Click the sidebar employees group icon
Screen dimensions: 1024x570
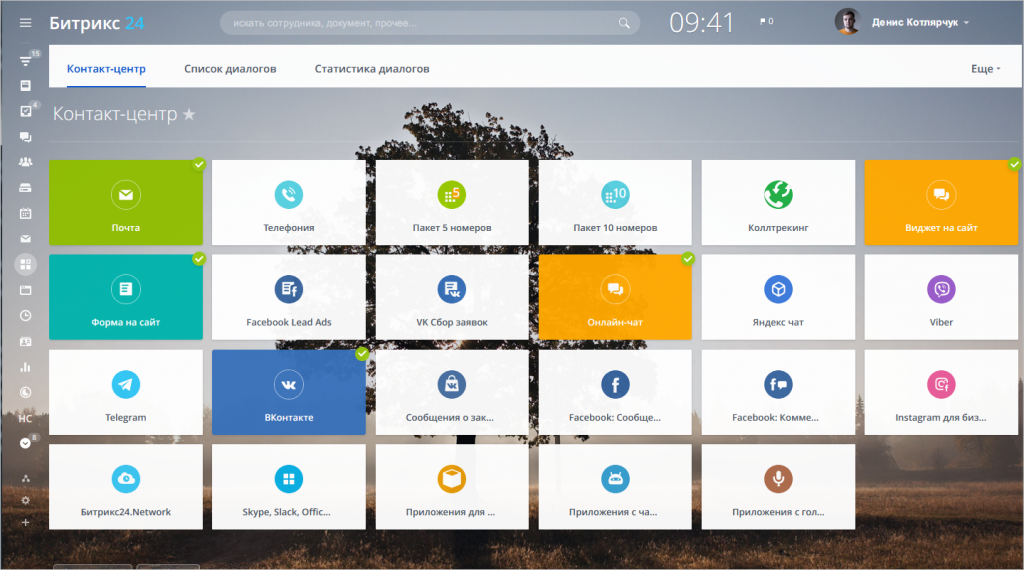[25, 162]
